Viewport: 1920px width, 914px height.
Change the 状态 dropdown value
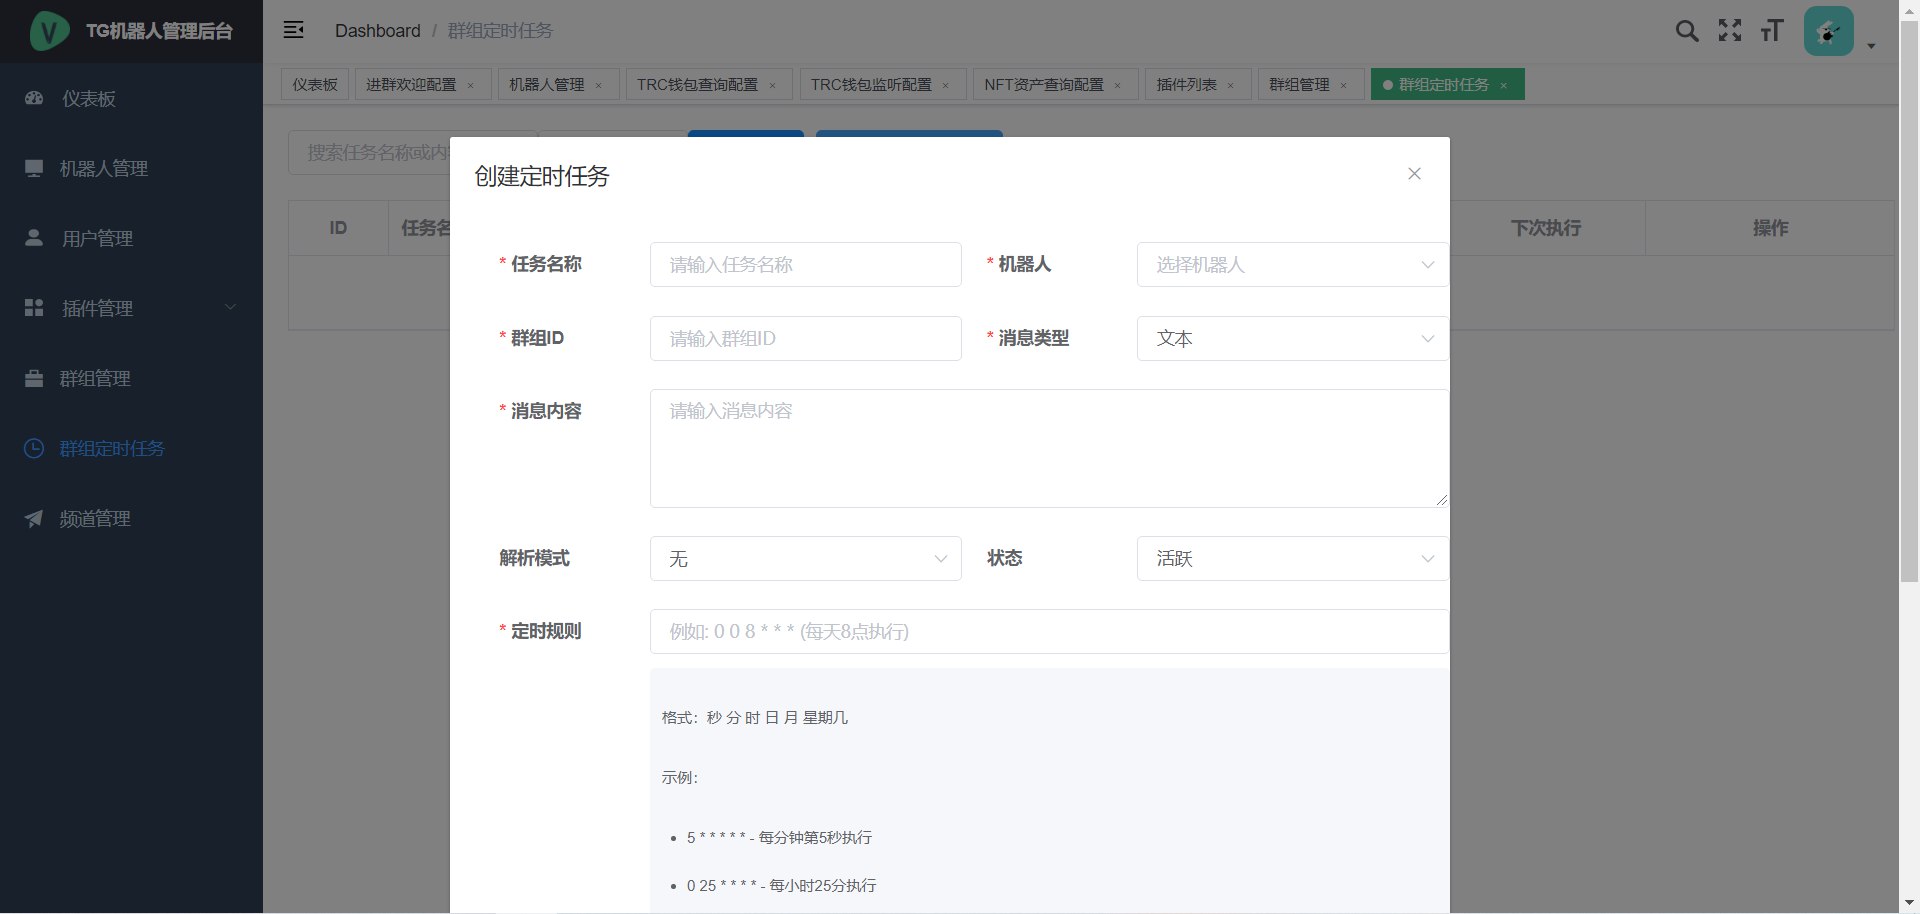[x=1292, y=559]
